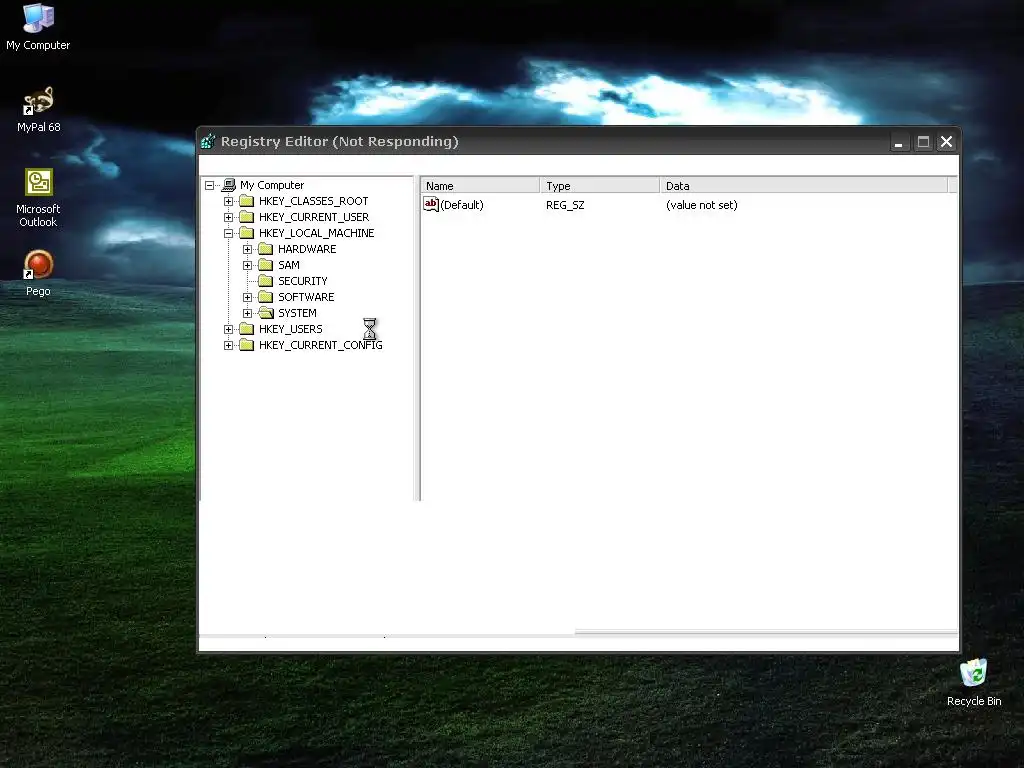The width and height of the screenshot is (1024, 768).
Task: Expand the SAM subkey
Action: [247, 265]
